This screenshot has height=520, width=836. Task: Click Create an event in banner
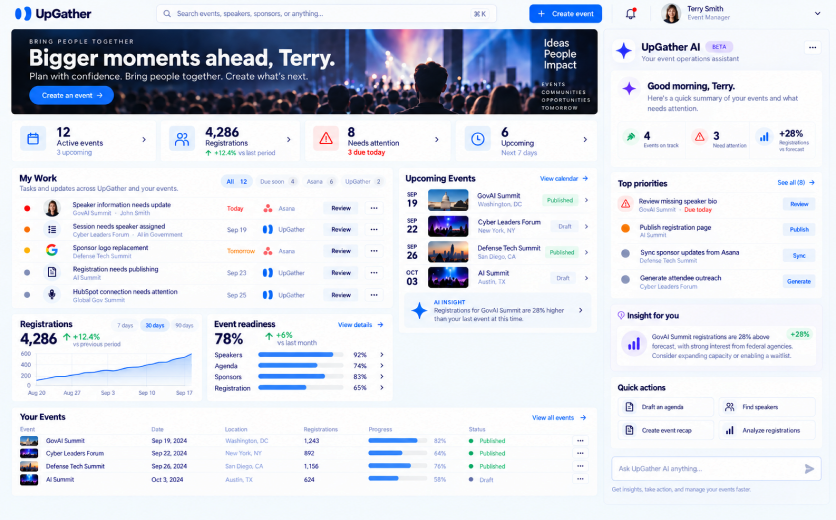tap(71, 95)
